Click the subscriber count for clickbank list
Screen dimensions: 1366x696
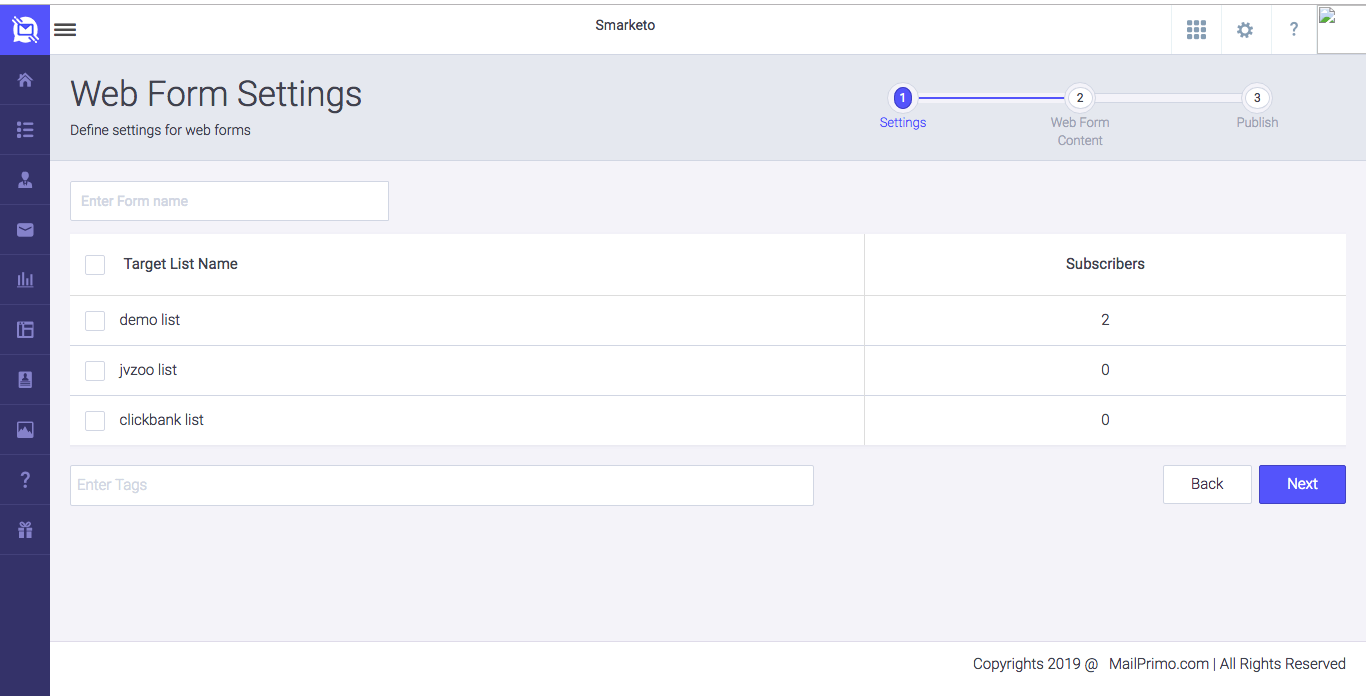tap(1105, 420)
